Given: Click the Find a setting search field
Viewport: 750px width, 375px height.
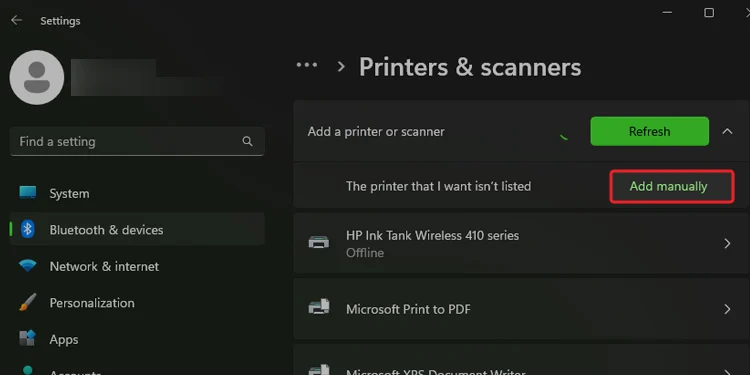Looking at the screenshot, I should click(137, 142).
